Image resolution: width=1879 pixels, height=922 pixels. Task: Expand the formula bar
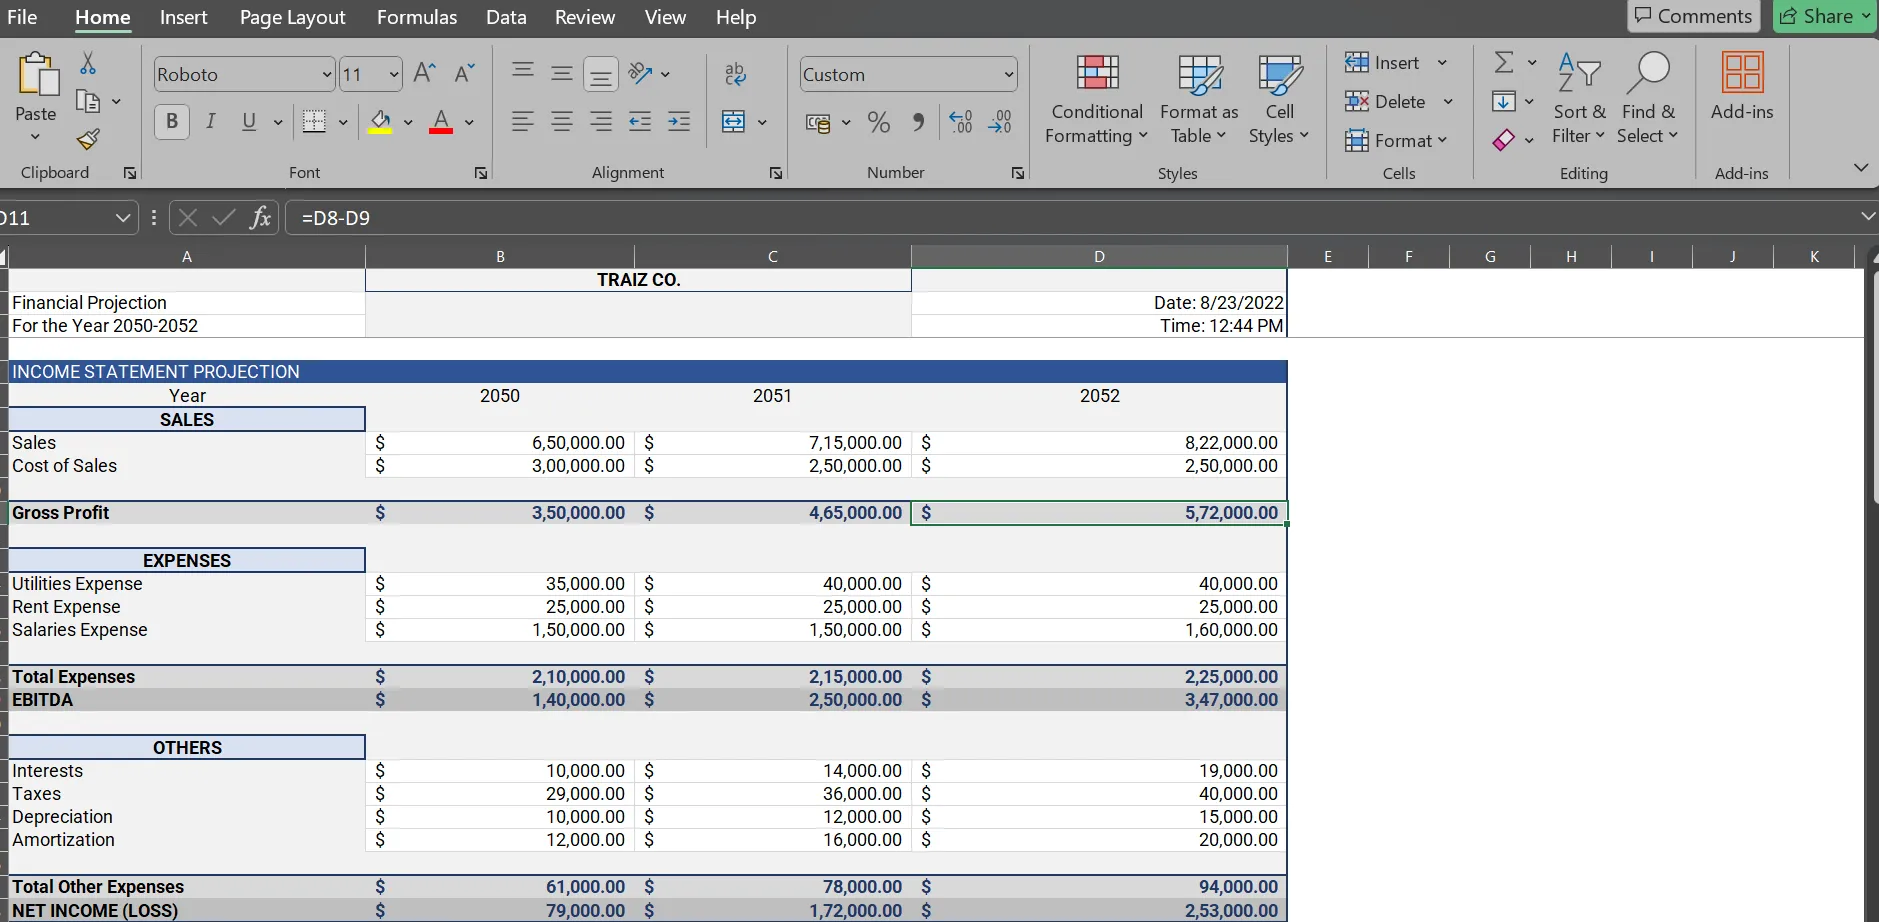click(x=1867, y=216)
